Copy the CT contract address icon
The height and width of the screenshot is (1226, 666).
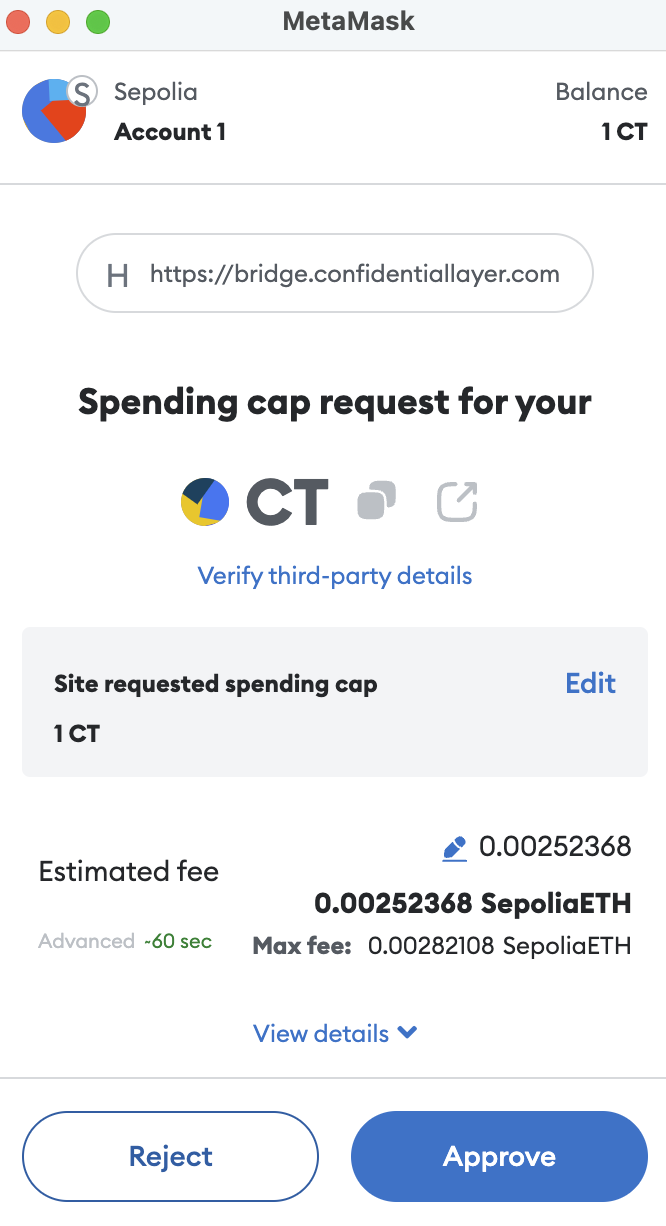(376, 502)
